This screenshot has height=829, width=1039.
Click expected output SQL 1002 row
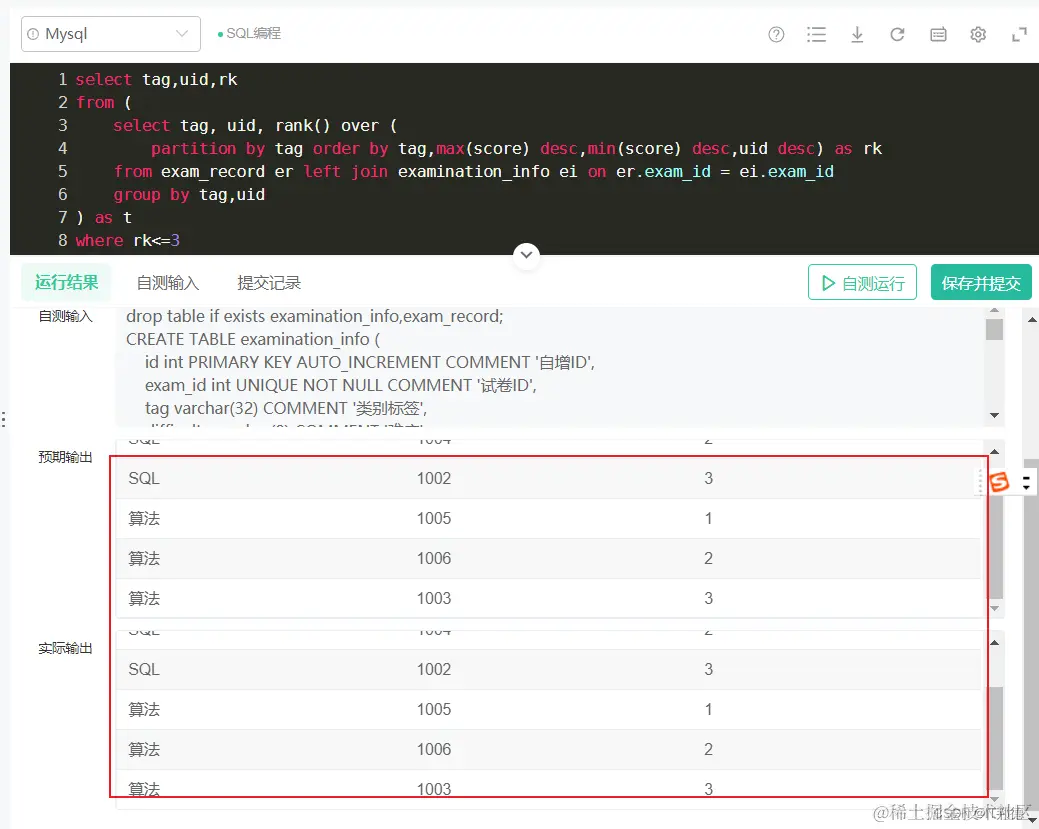tap(549, 478)
